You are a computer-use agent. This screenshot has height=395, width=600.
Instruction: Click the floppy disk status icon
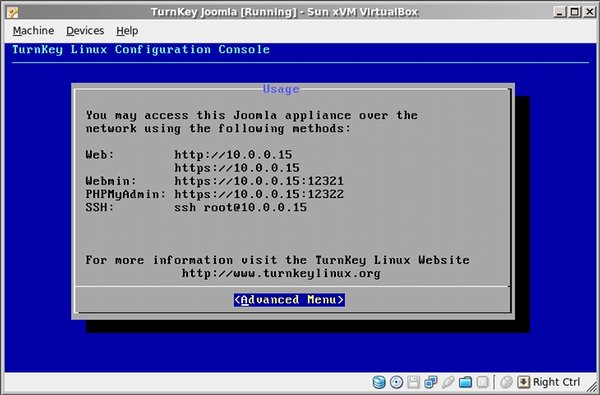tap(414, 382)
